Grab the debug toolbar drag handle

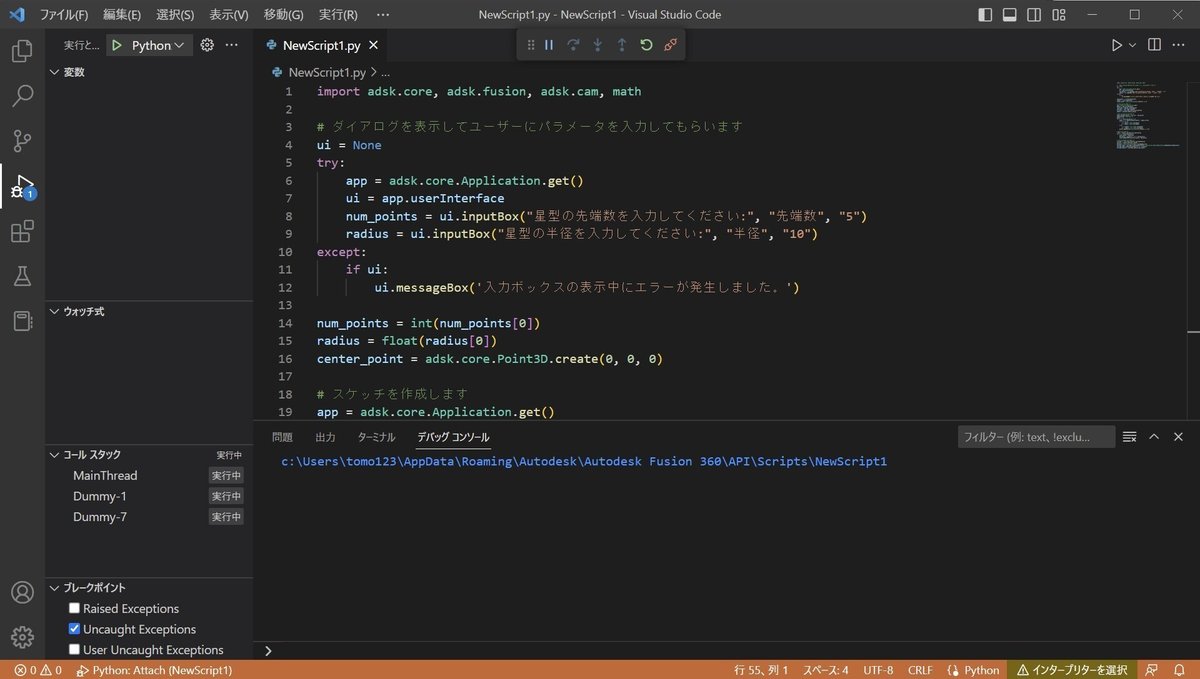pyautogui.click(x=531, y=45)
